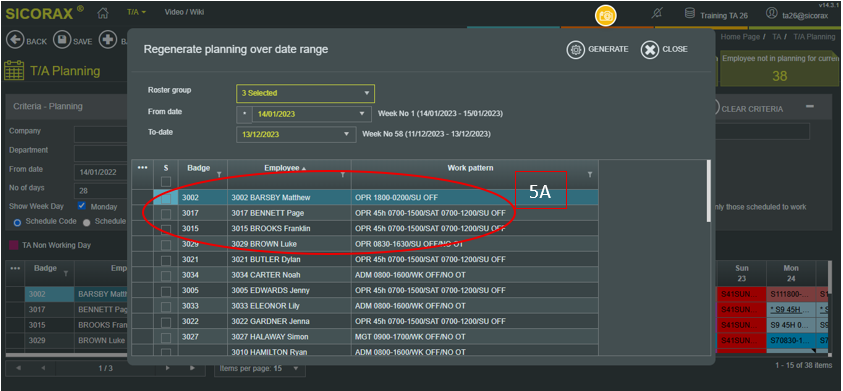Open background grid's three-dot column menu
The height and width of the screenshot is (391, 843).
point(15,268)
